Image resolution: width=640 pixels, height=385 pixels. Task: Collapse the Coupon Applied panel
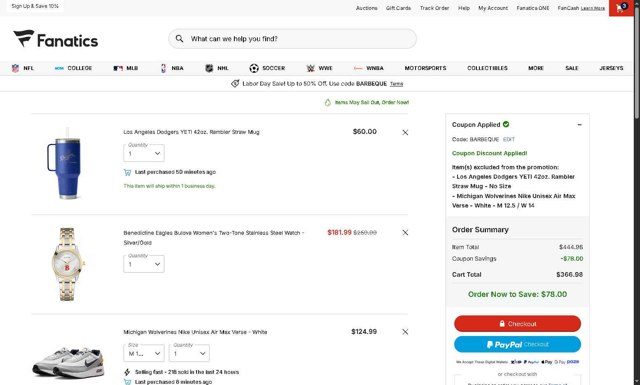(x=579, y=125)
